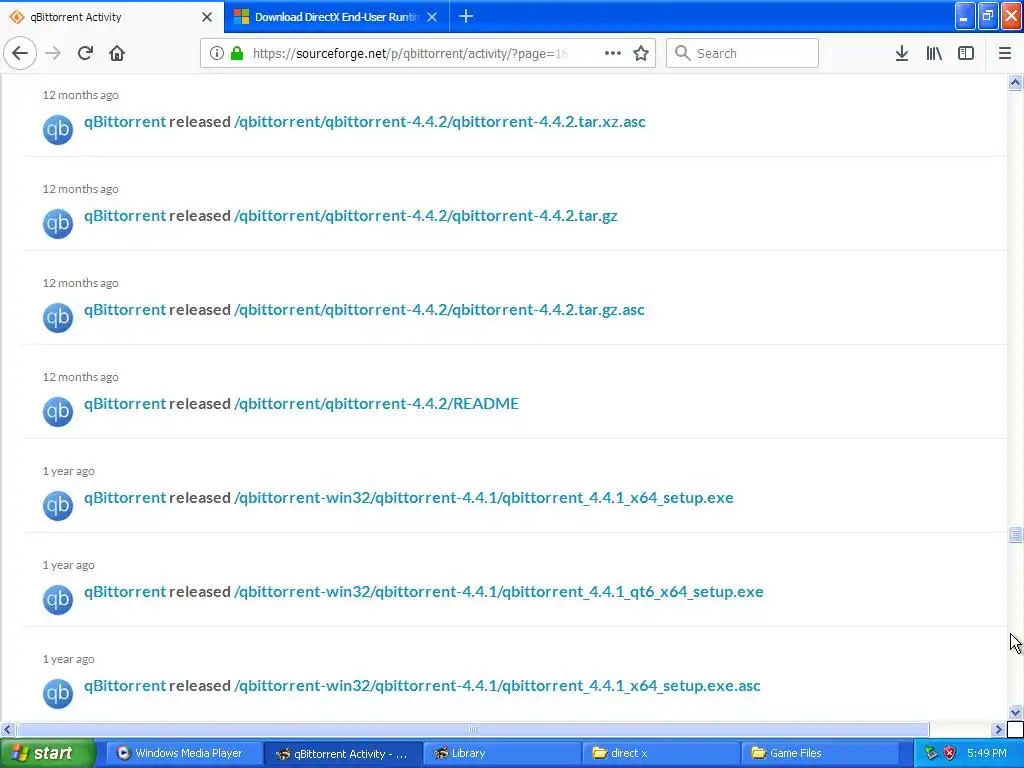Viewport: 1024px width, 768px height.
Task: Click the horizontal scrollbar thumb
Action: (x=472, y=729)
